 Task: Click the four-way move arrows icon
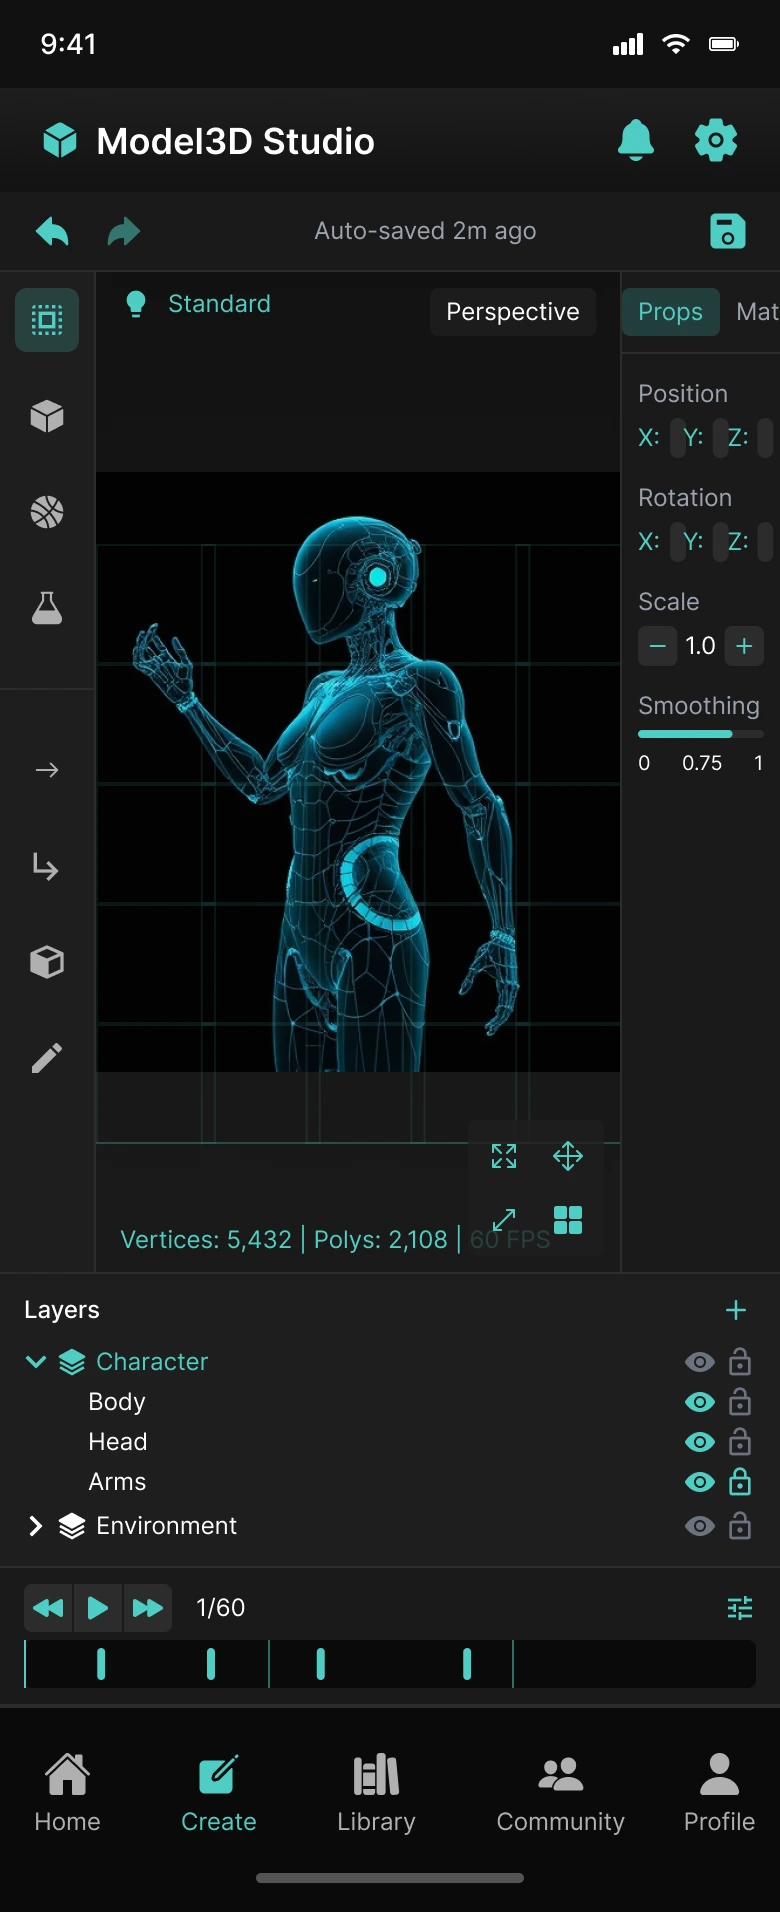[567, 1157]
